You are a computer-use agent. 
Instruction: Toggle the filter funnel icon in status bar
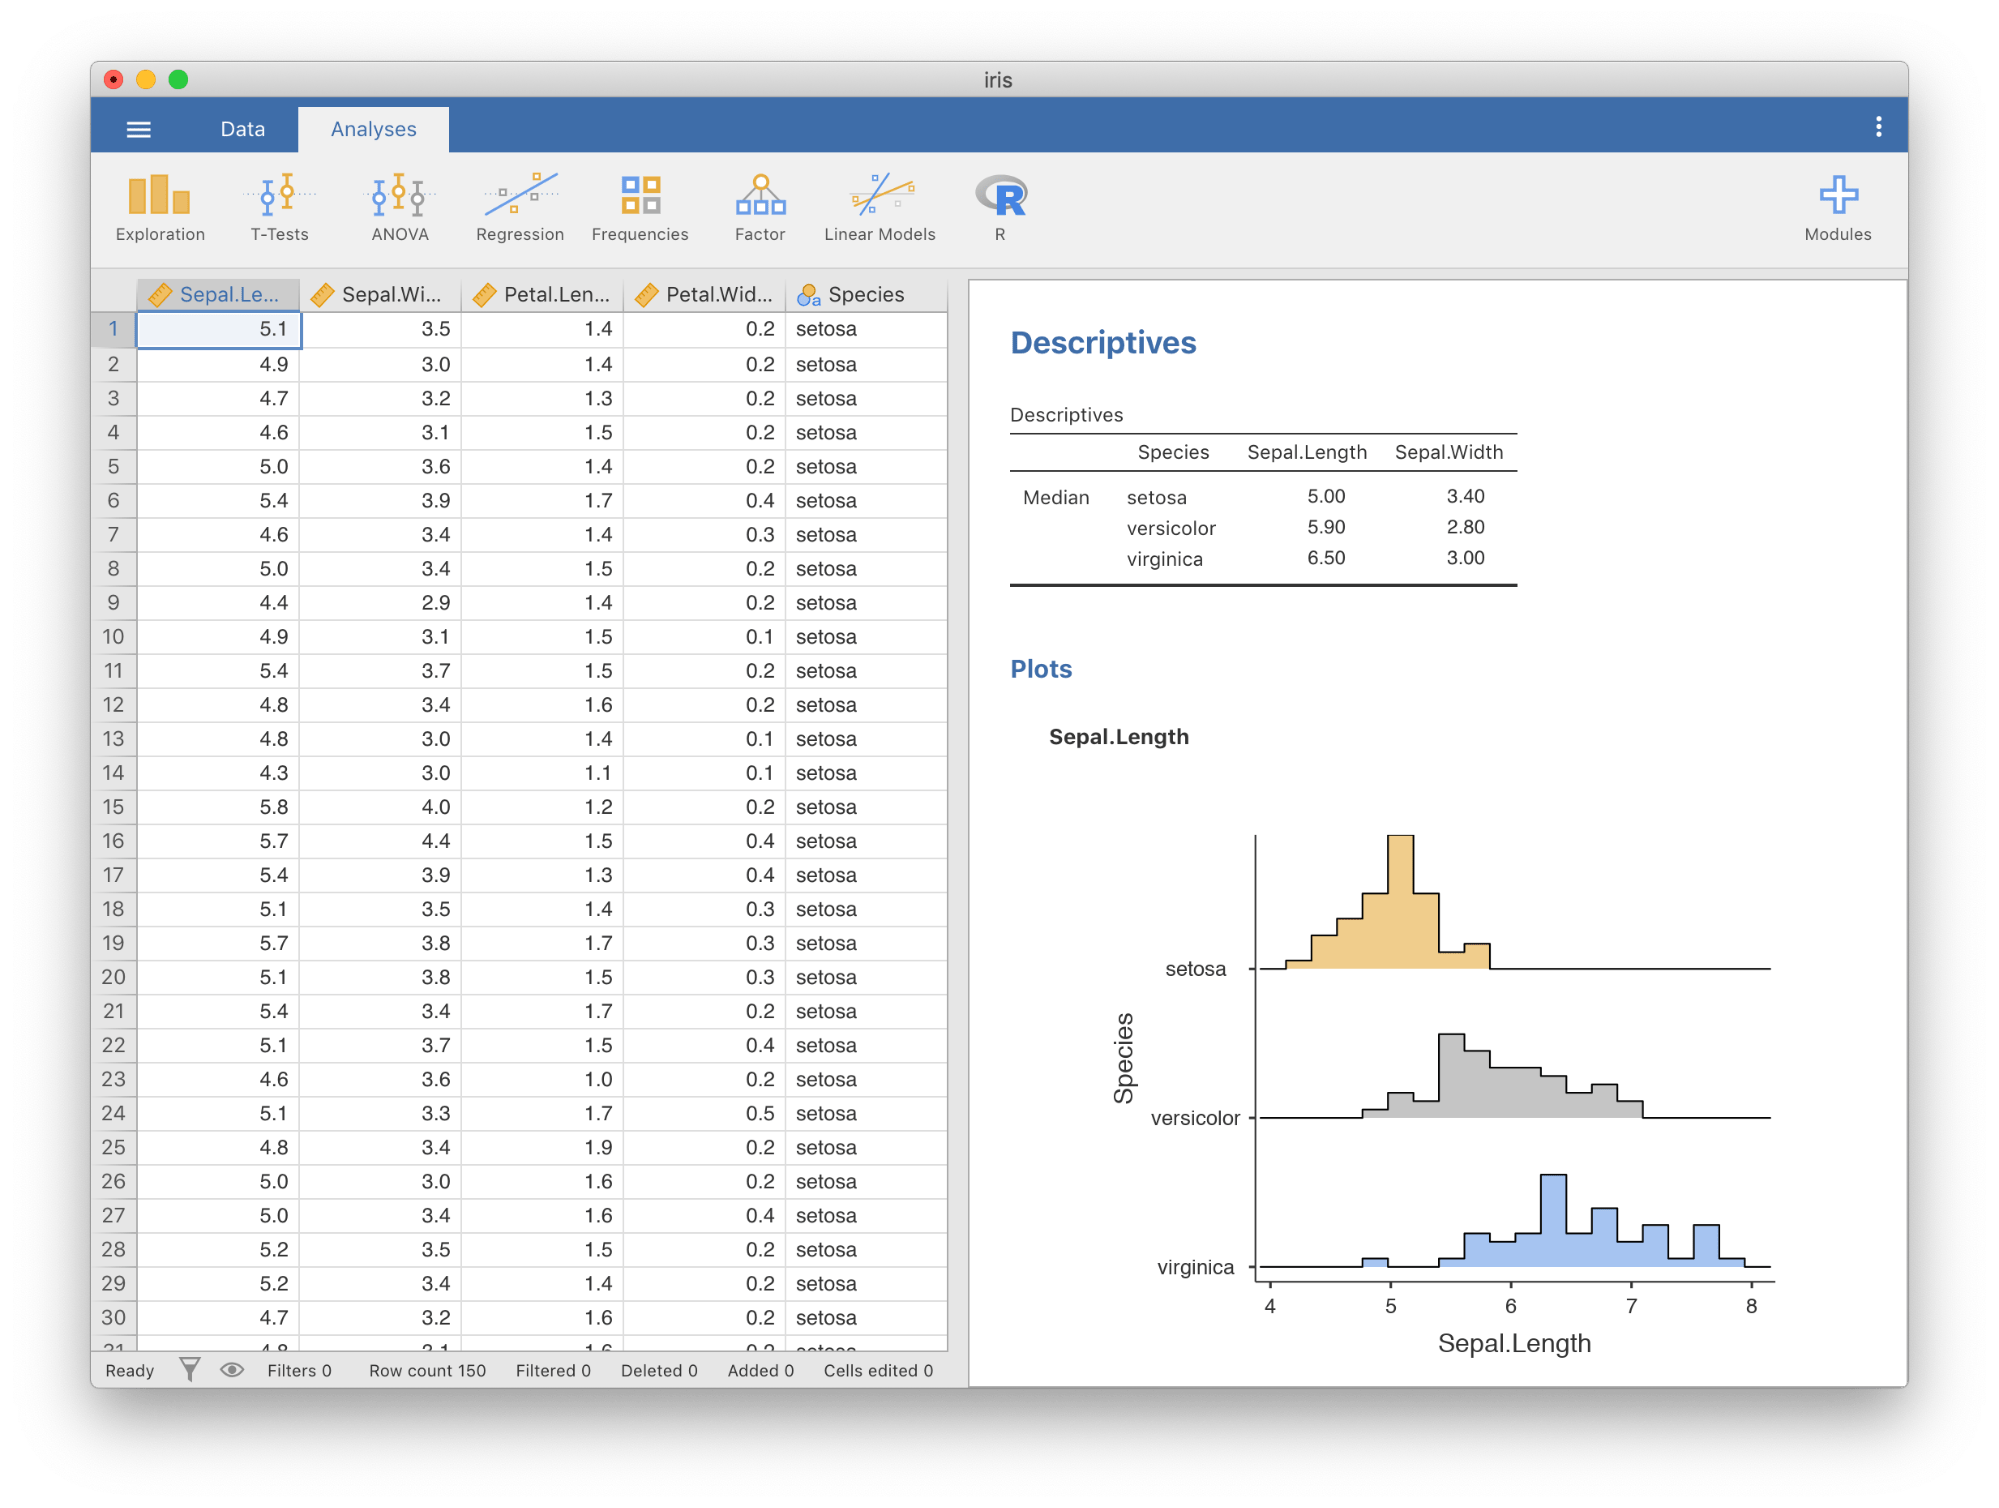coord(190,1369)
